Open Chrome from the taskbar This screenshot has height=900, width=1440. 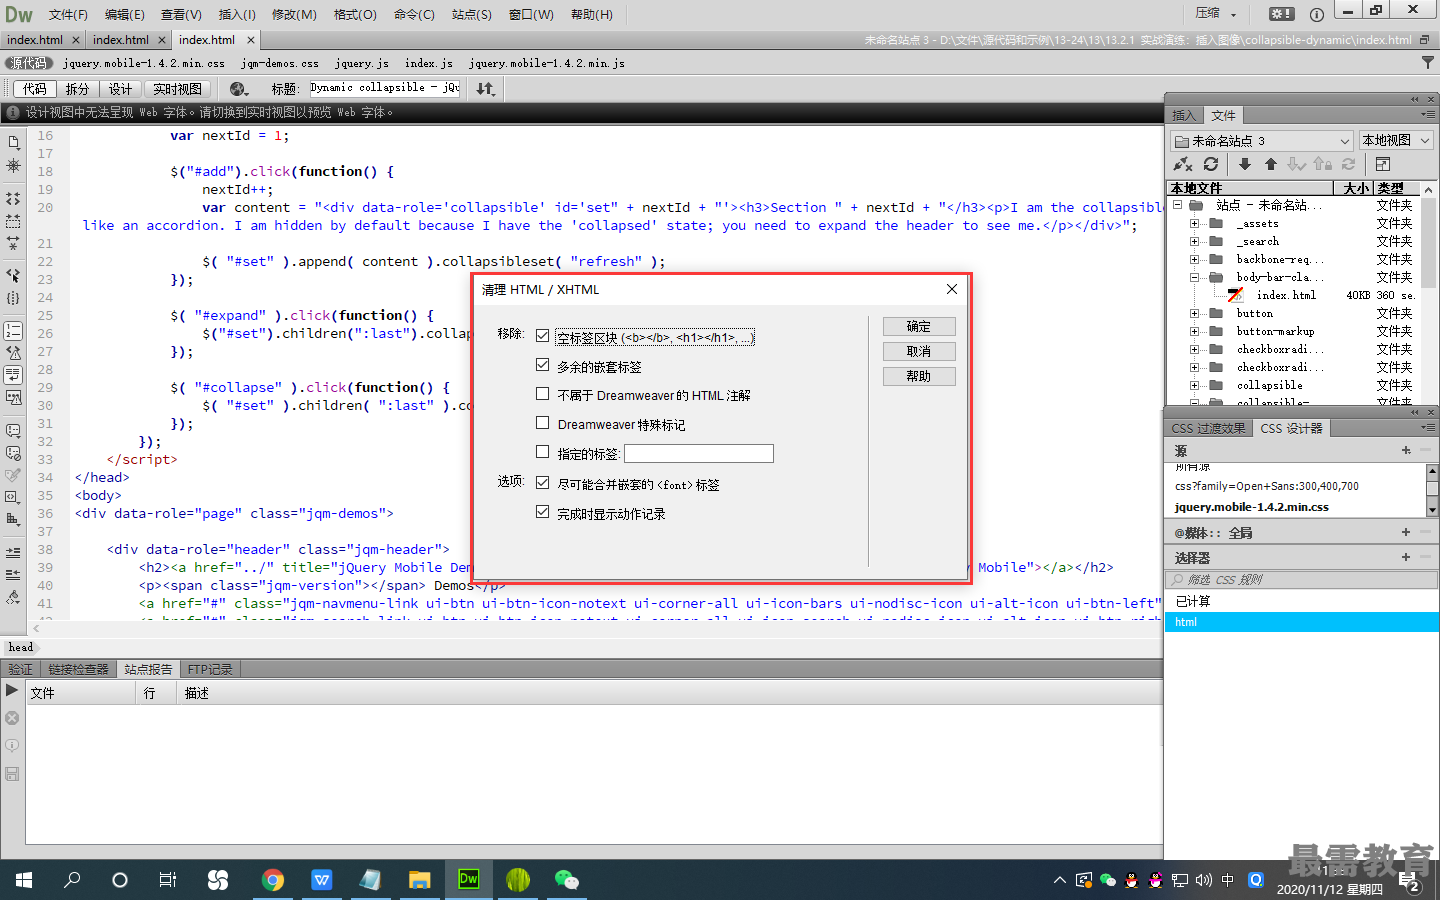click(272, 880)
